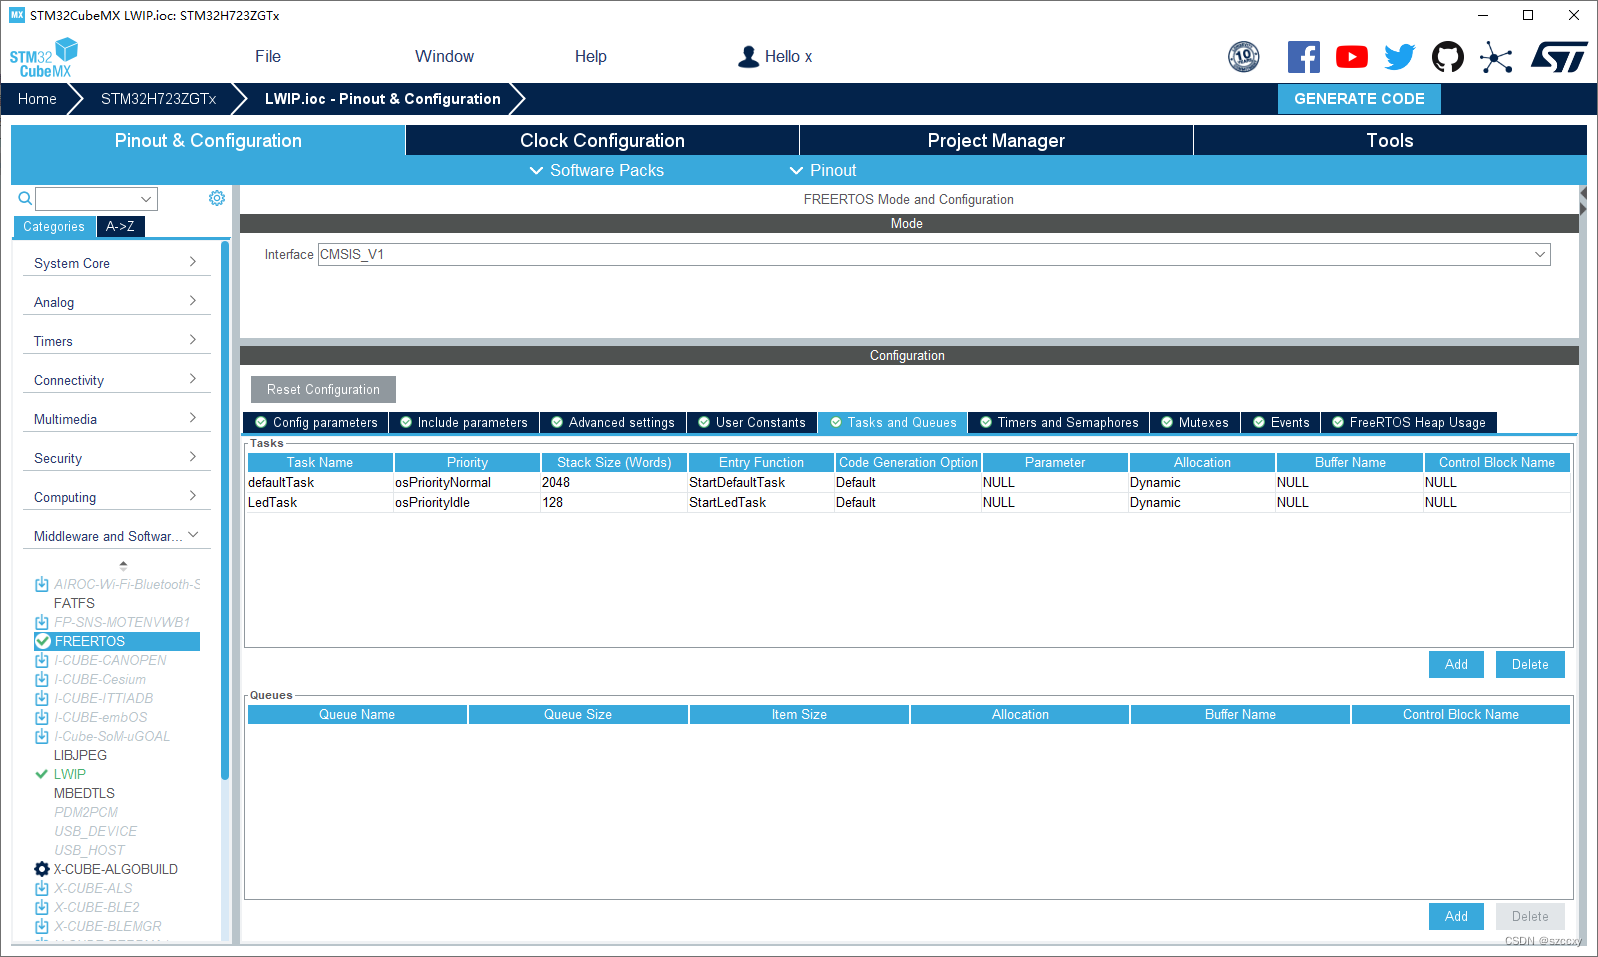Open the User Constants tab

[752, 423]
